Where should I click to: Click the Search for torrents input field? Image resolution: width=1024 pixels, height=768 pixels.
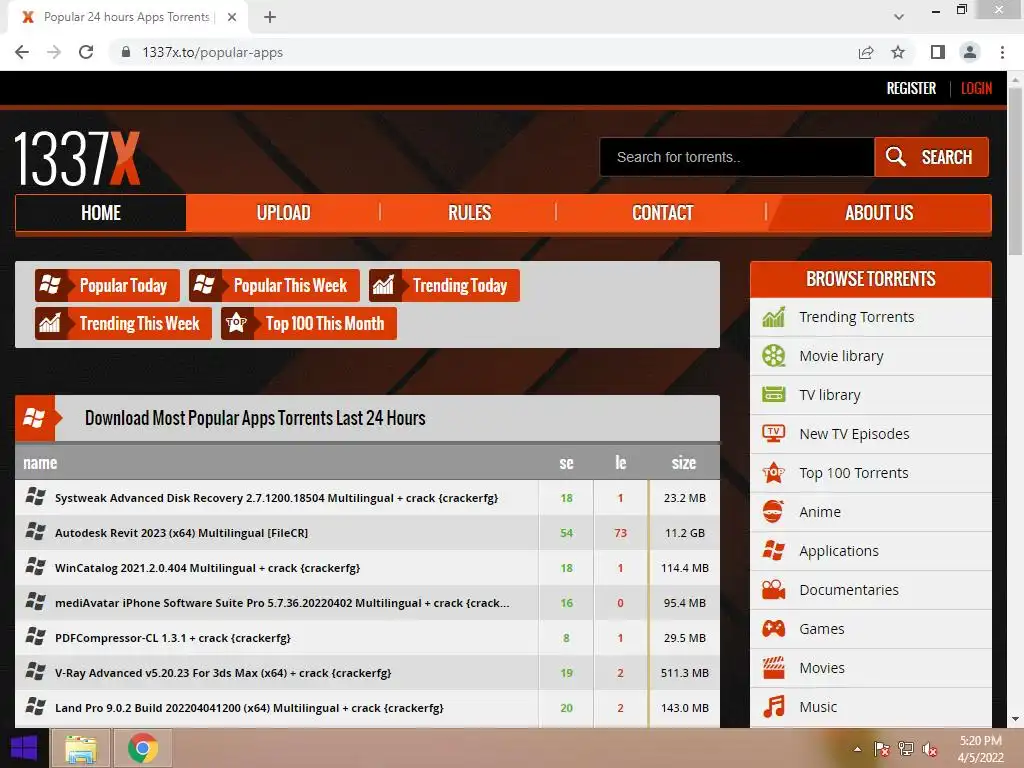coord(737,157)
